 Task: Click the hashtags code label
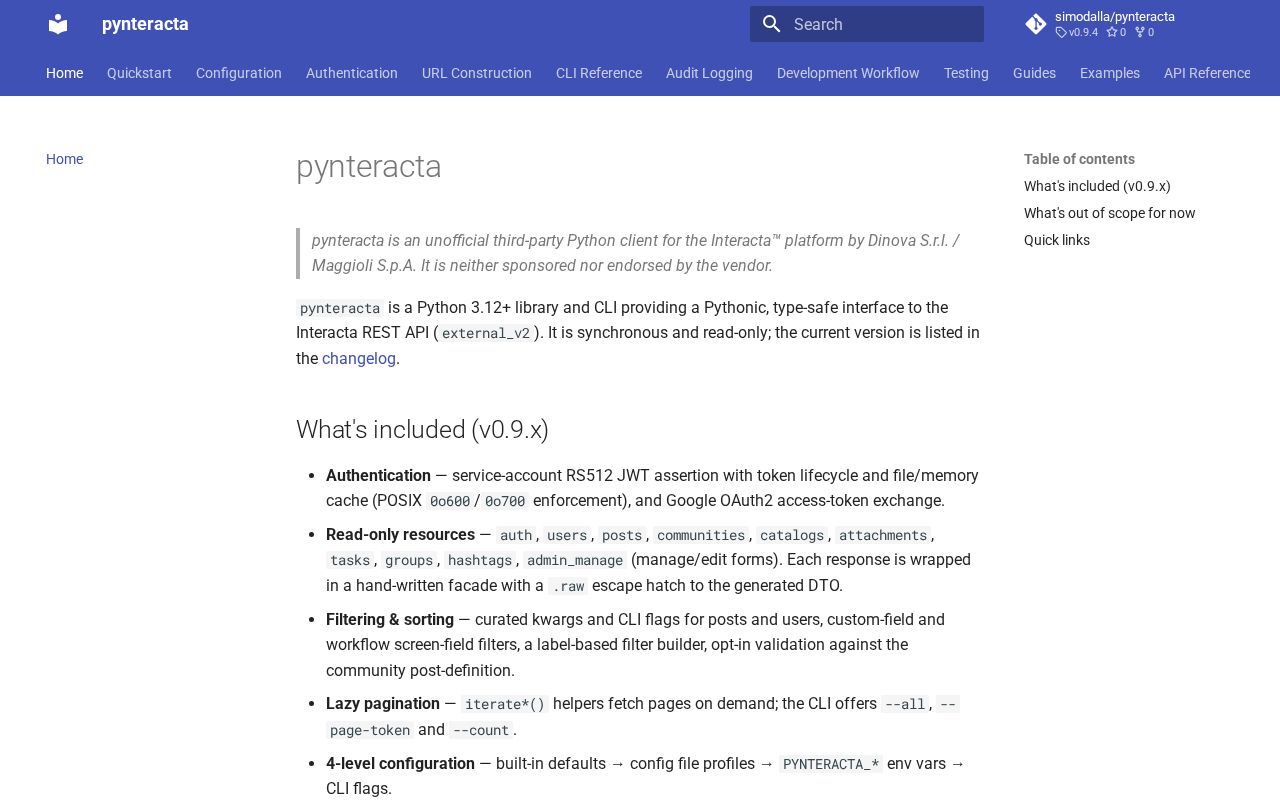(480, 560)
